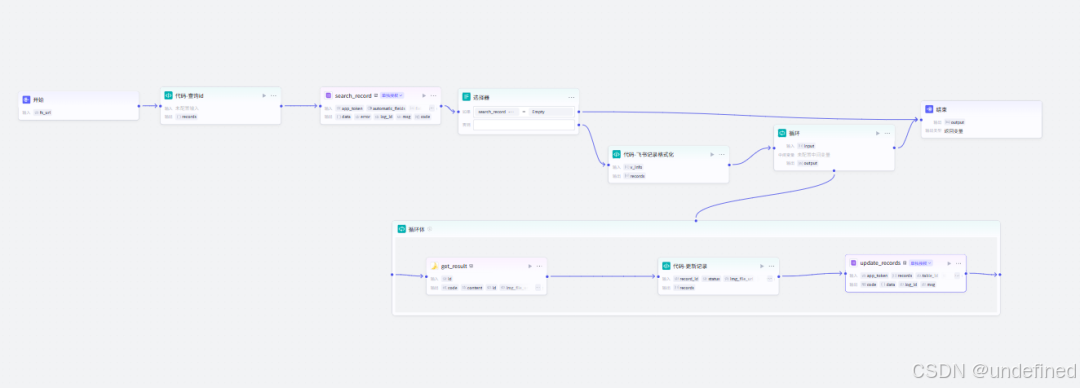This screenshot has height=388, width=1080.
Task: Open the mode dropdown badge on search_record
Action: point(391,96)
